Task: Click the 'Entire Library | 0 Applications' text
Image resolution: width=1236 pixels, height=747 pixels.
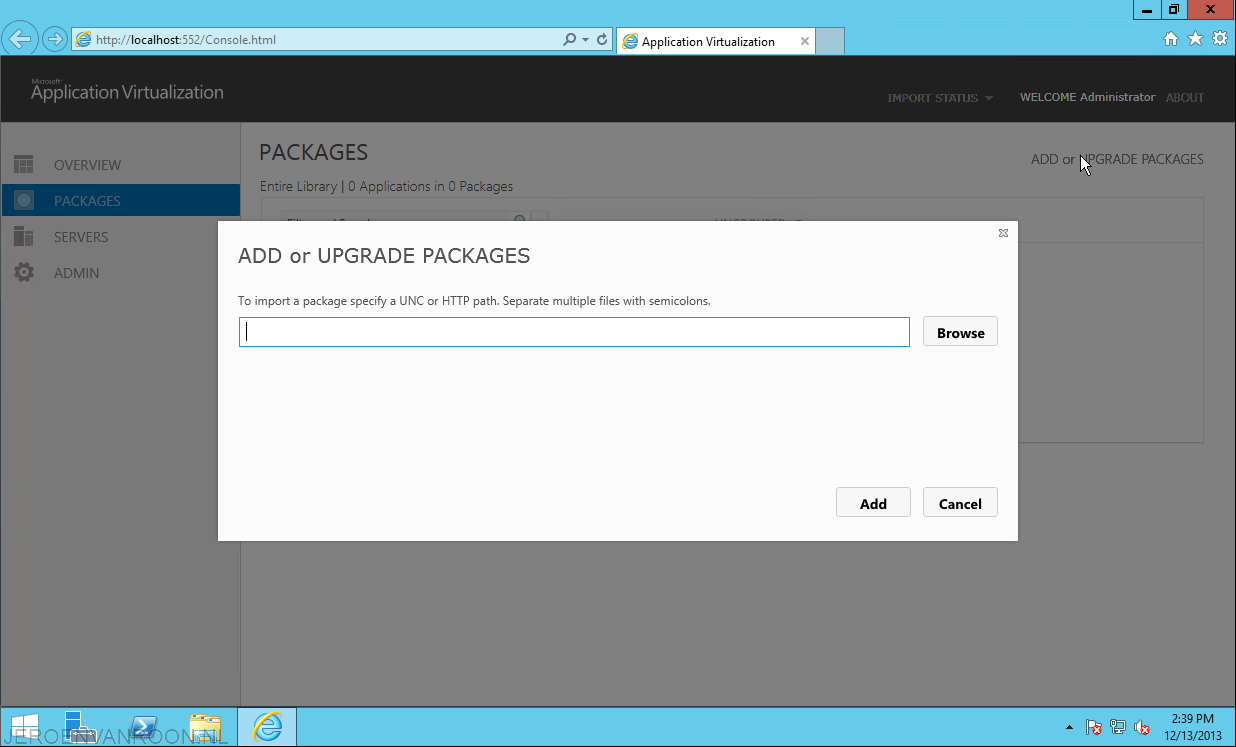Action: [386, 186]
